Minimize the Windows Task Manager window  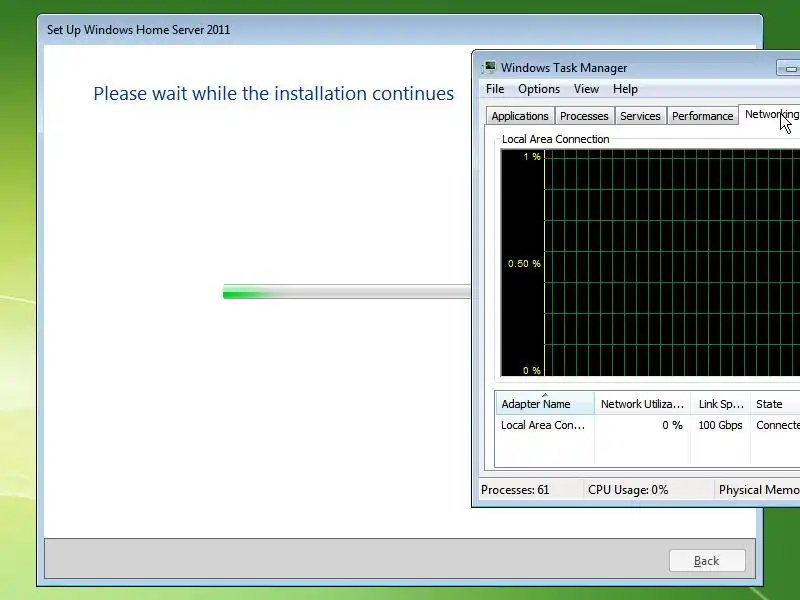pos(788,68)
